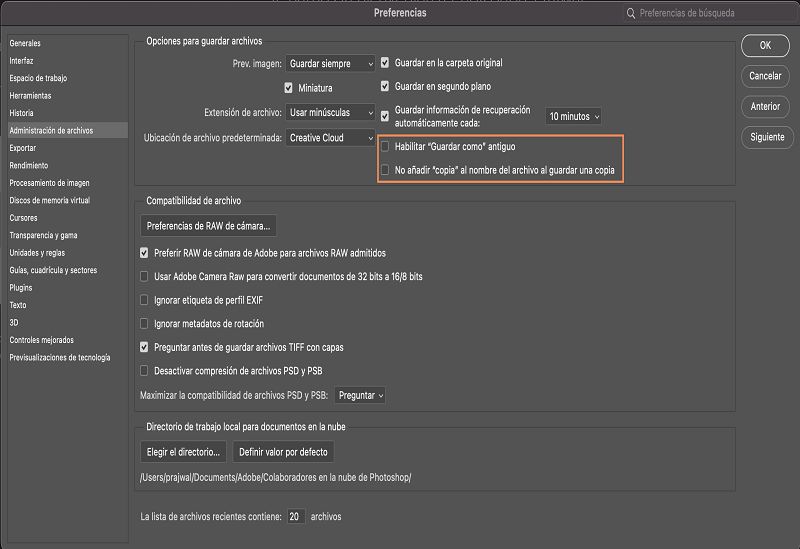Open Extensión de archivo dropdown
The image size is (800, 549).
click(330, 112)
